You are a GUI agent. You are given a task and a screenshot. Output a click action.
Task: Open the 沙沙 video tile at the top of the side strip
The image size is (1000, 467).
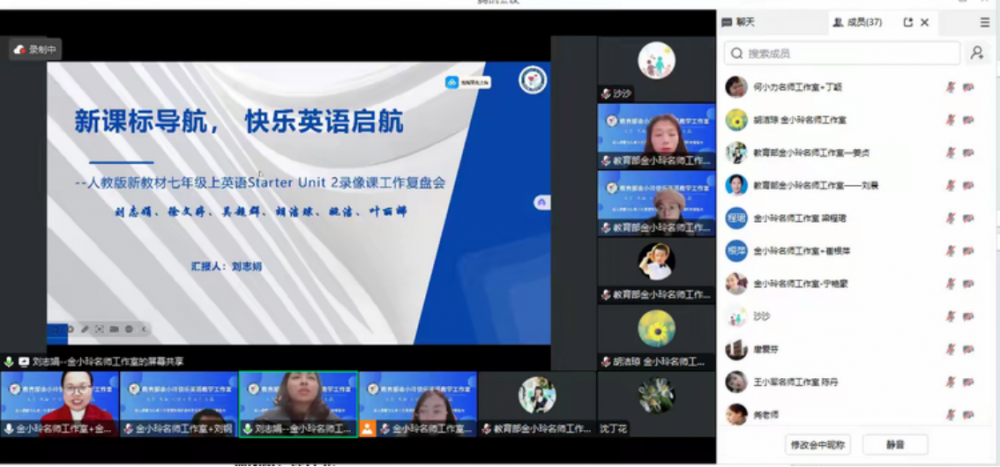pyautogui.click(x=656, y=68)
